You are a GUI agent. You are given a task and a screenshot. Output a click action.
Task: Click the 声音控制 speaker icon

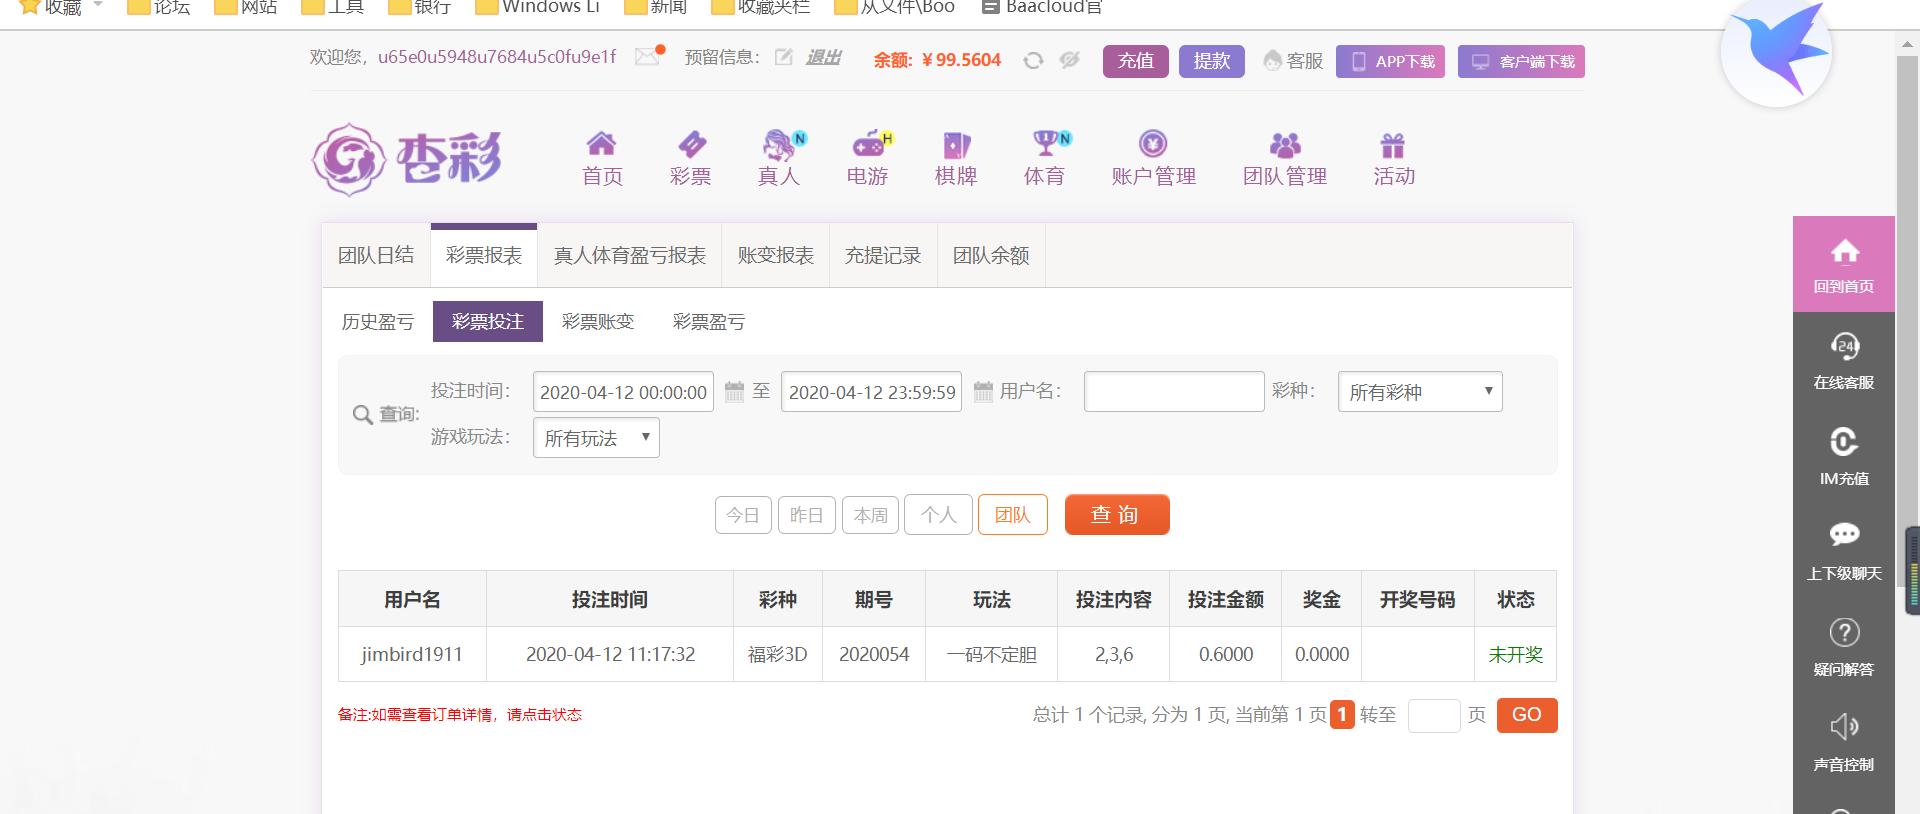(x=1843, y=727)
